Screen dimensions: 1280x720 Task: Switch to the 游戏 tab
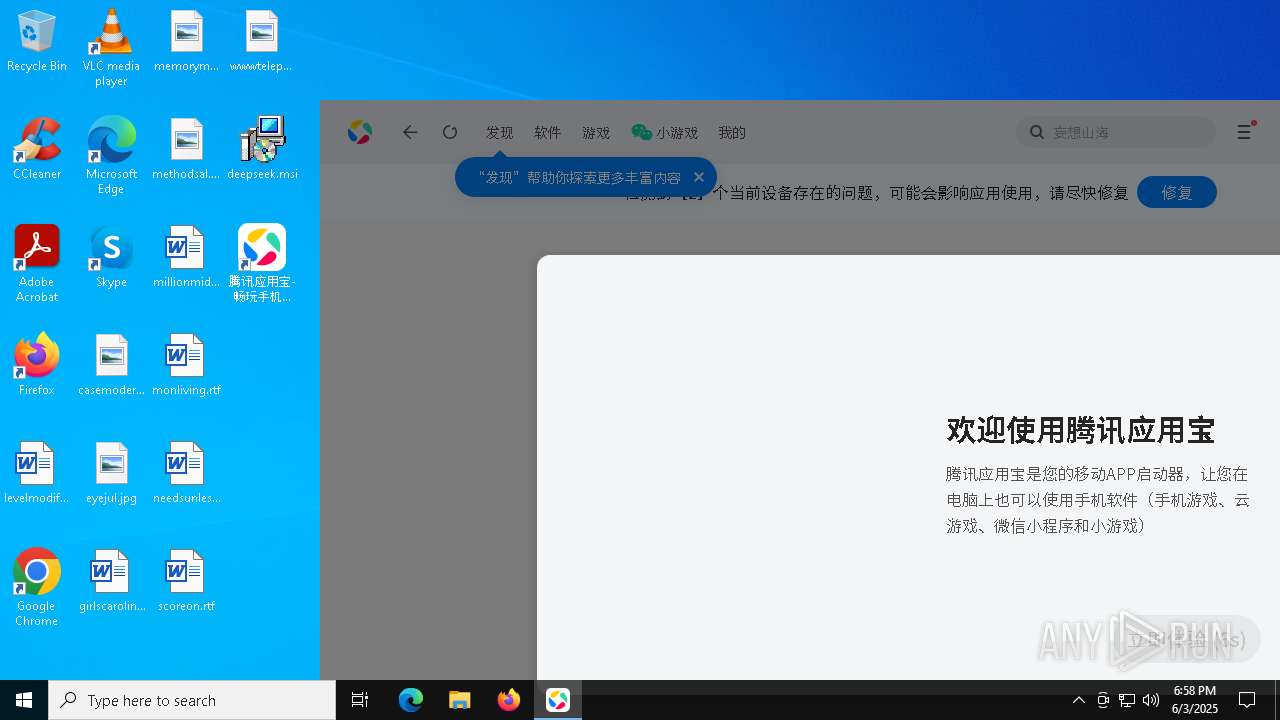coord(596,132)
